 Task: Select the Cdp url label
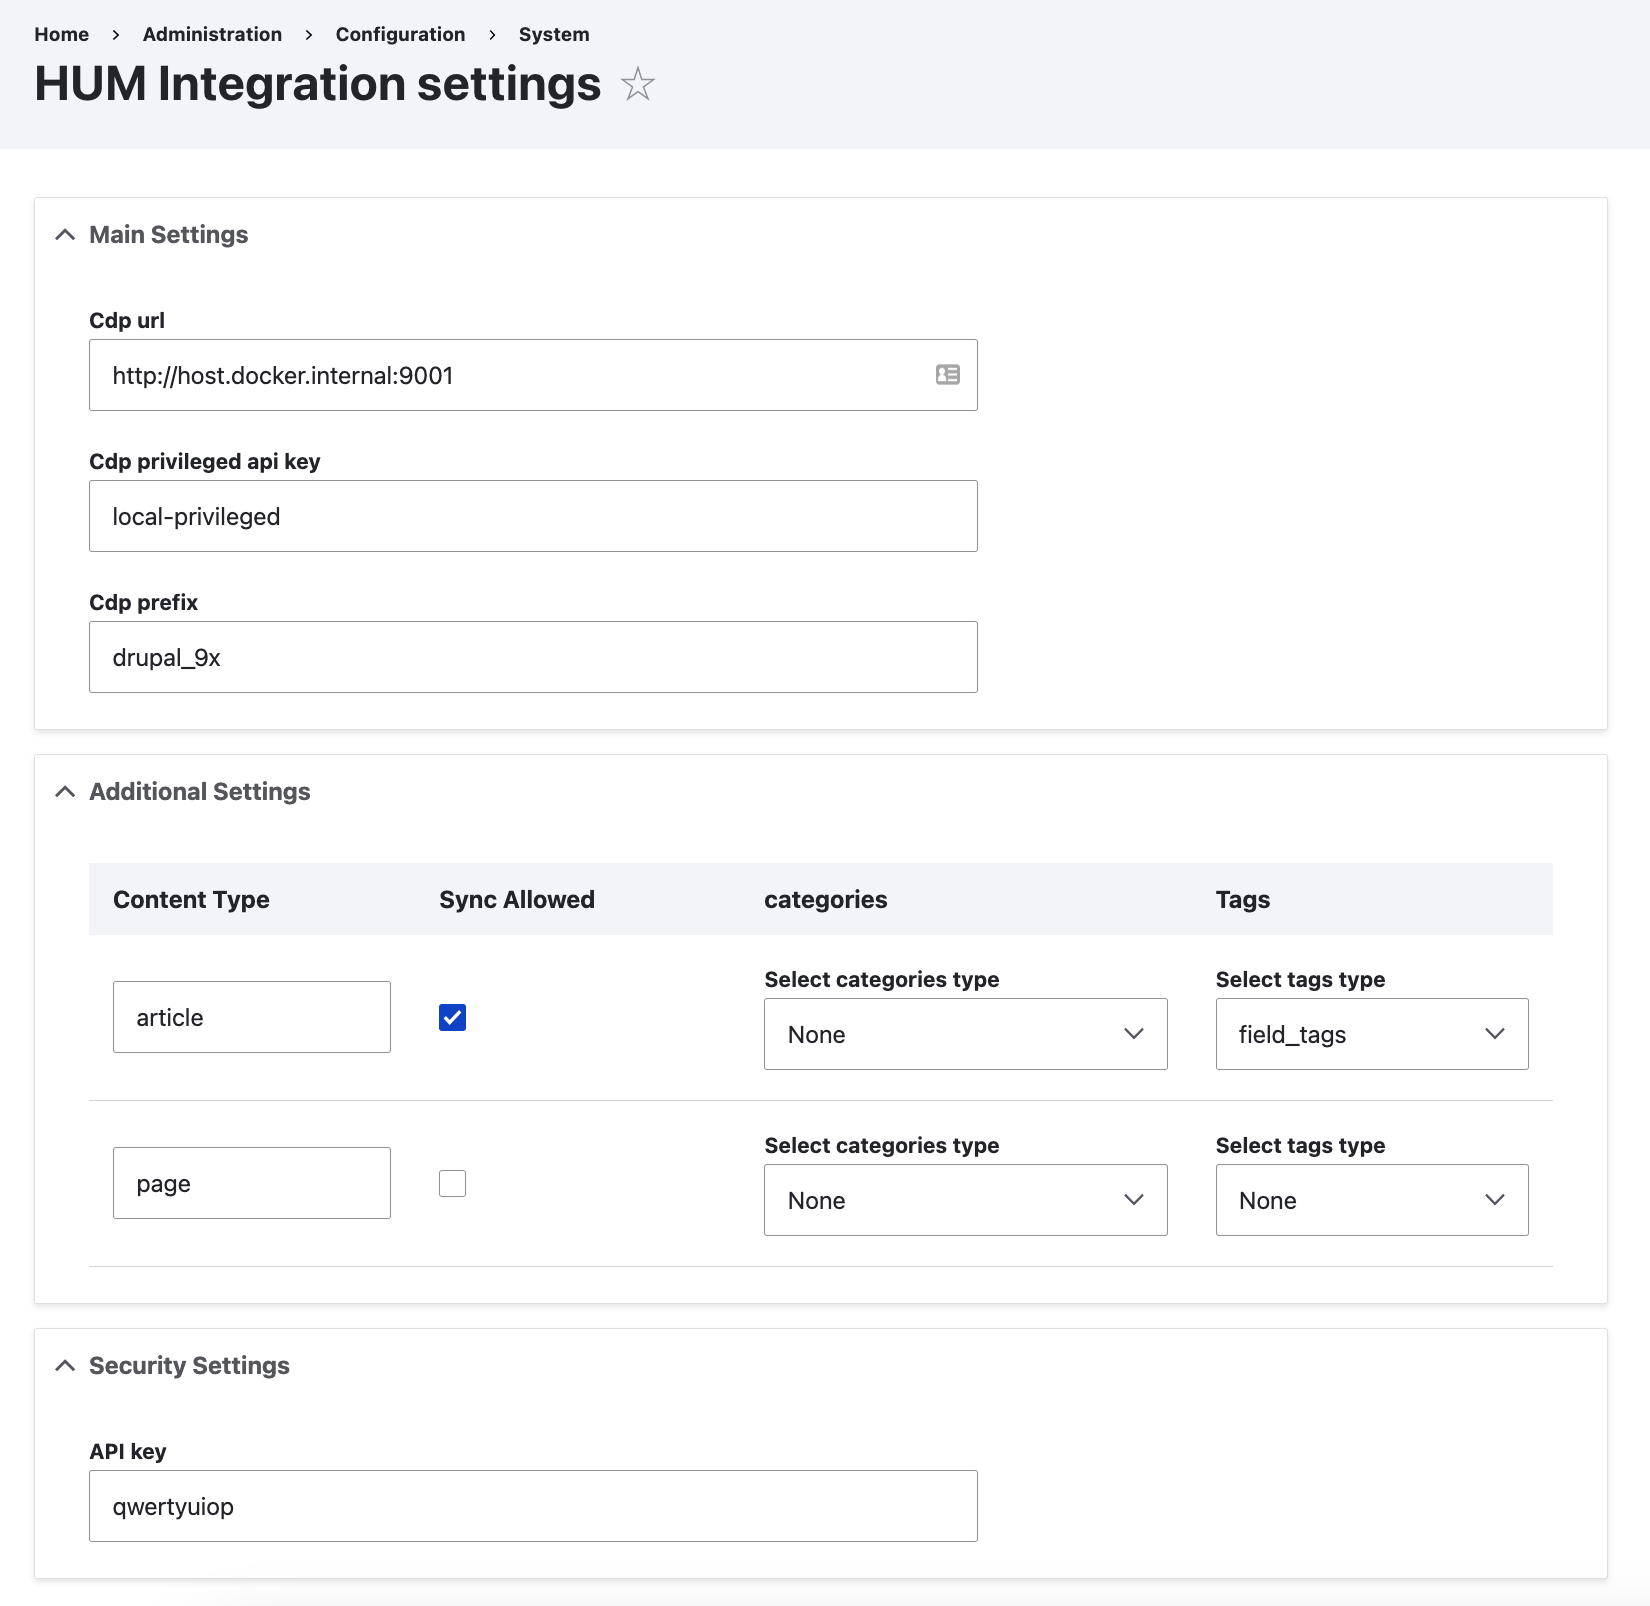click(127, 321)
